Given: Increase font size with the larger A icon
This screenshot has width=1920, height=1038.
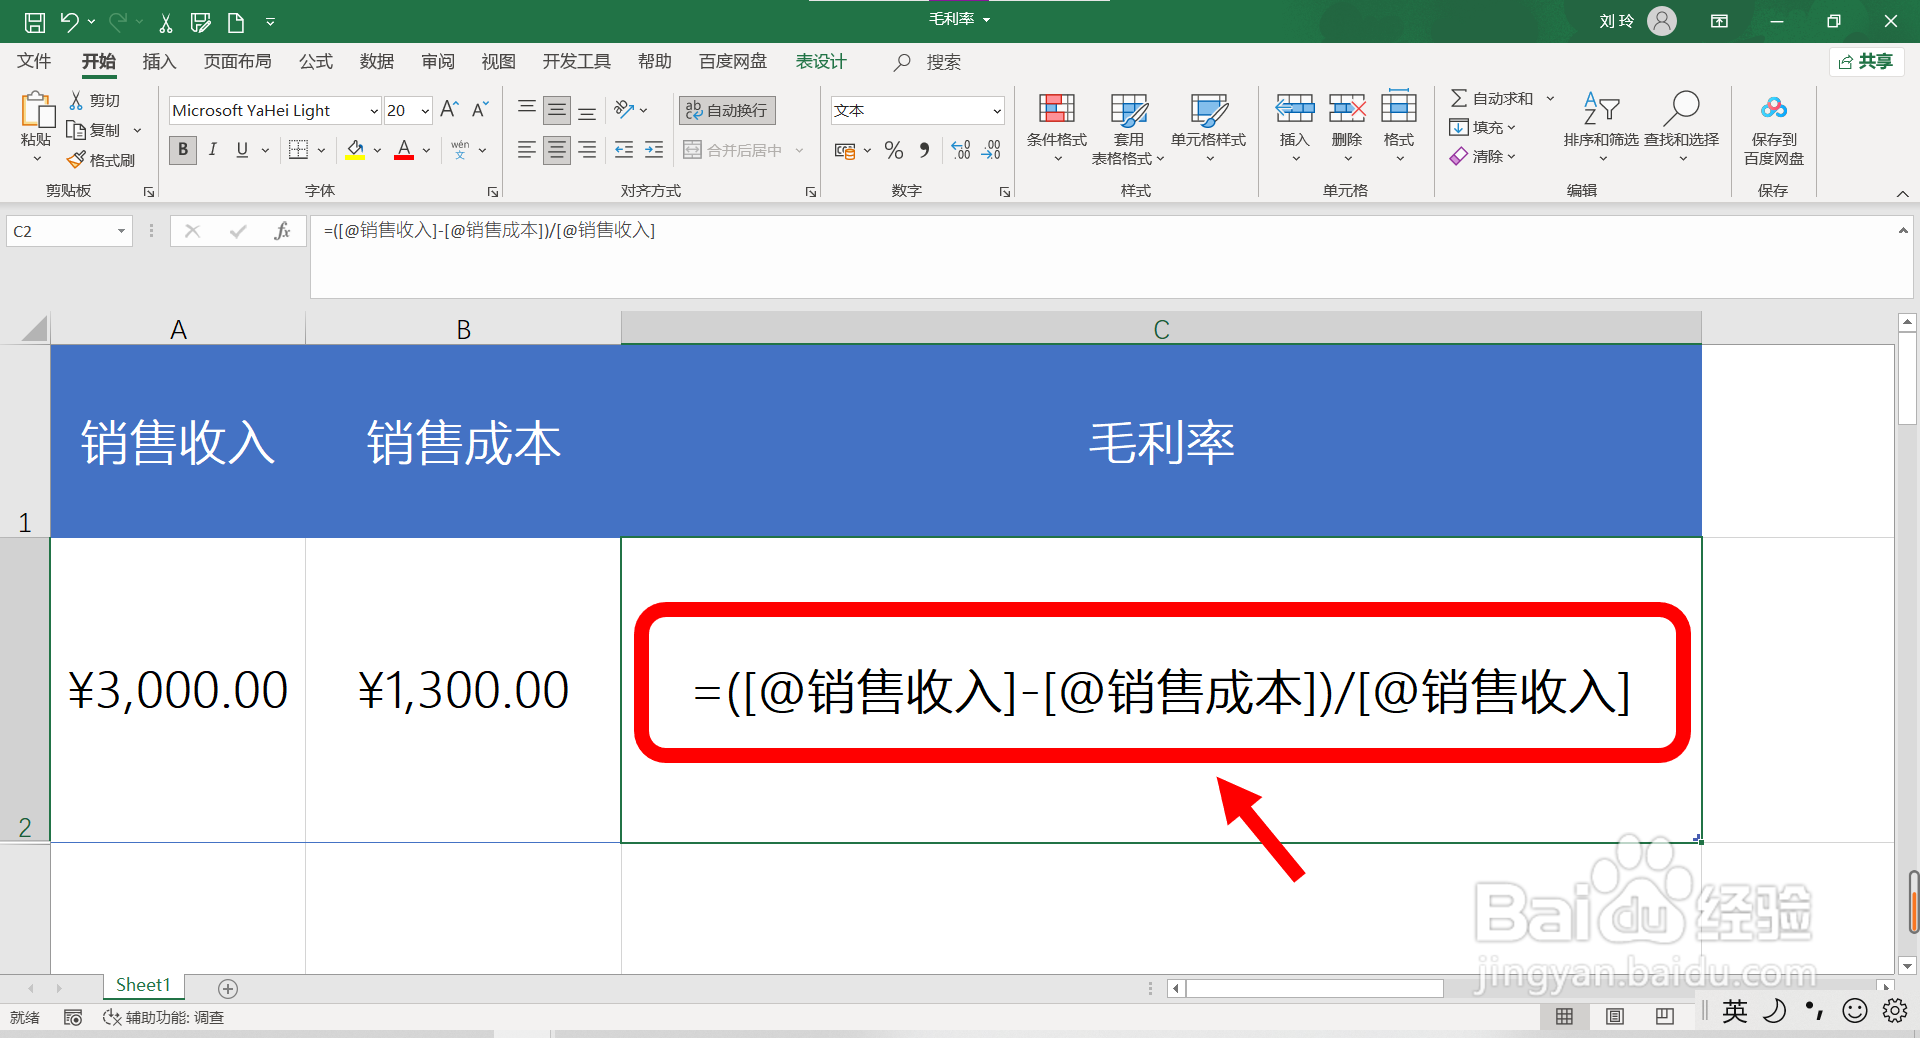Looking at the screenshot, I should coord(450,109).
